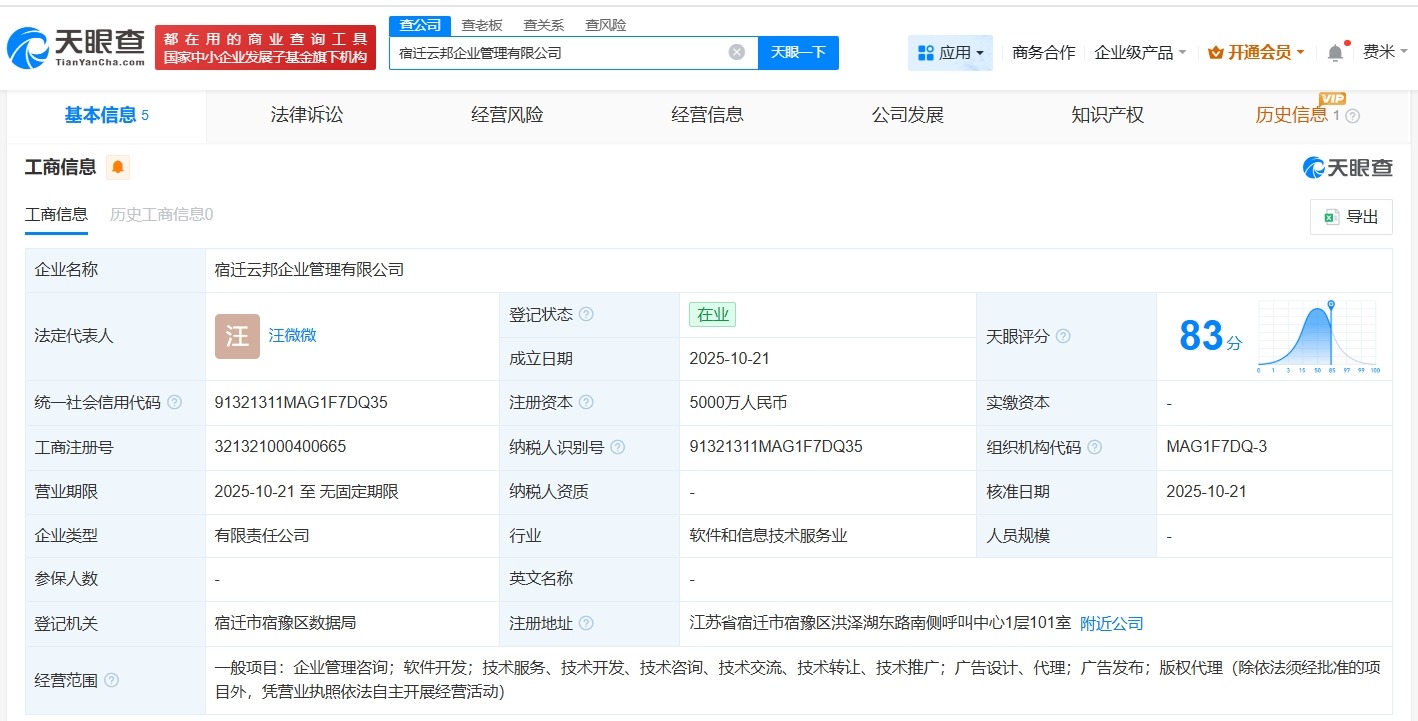Open the 附近公司 link

point(1110,623)
